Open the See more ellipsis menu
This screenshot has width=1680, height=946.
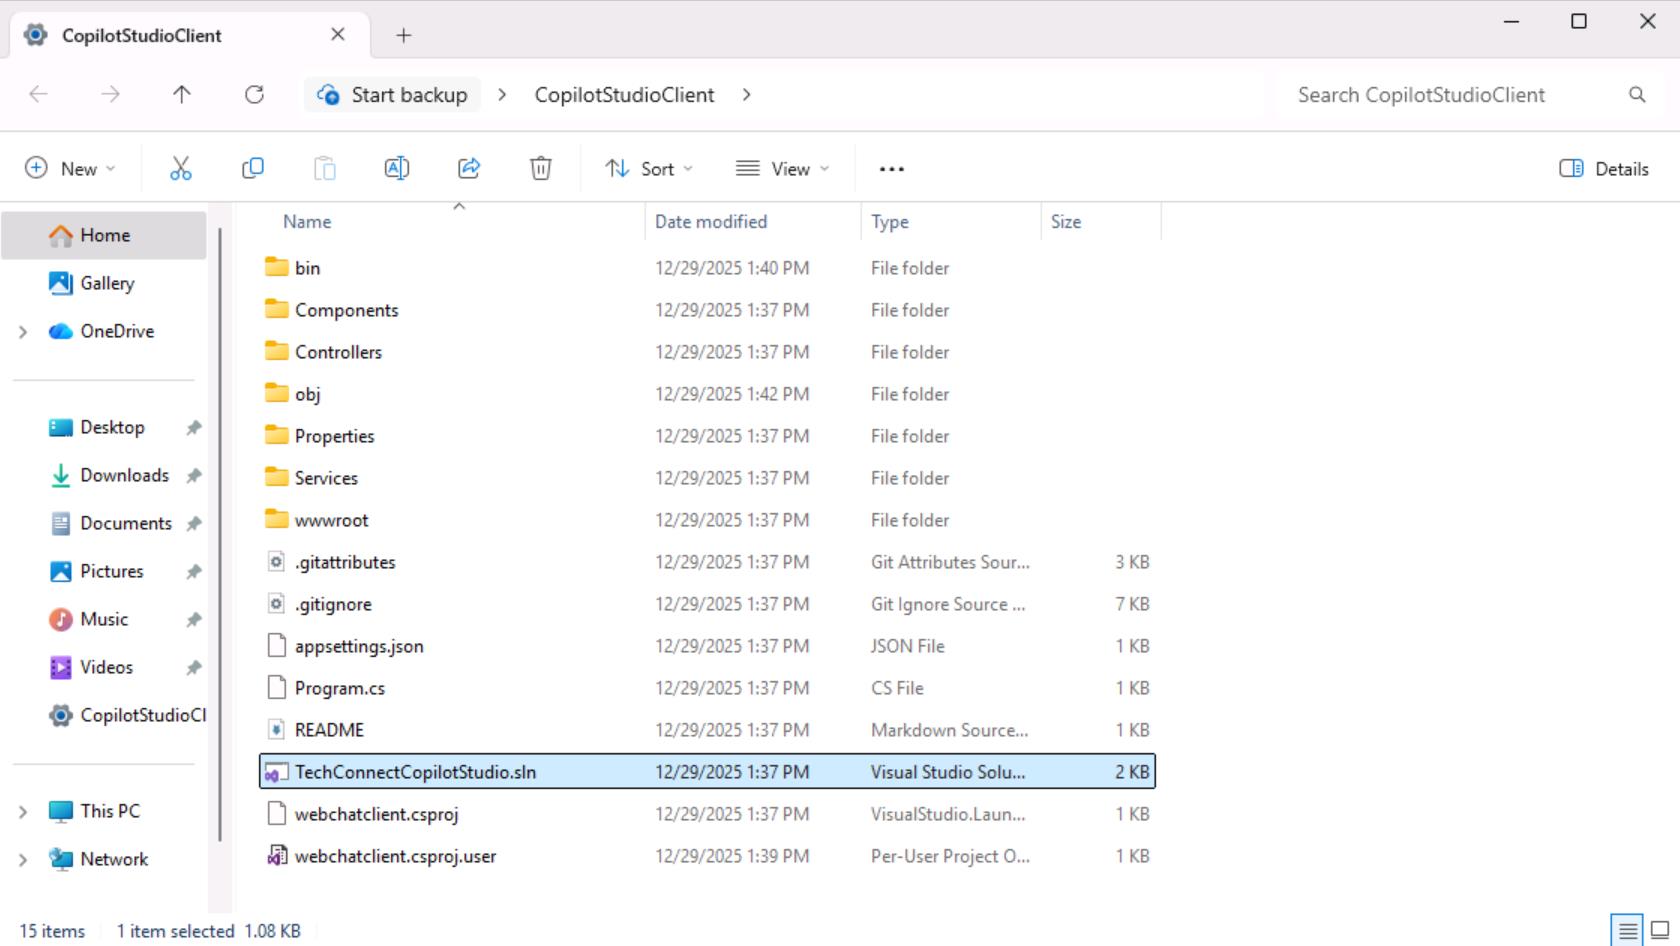(891, 169)
